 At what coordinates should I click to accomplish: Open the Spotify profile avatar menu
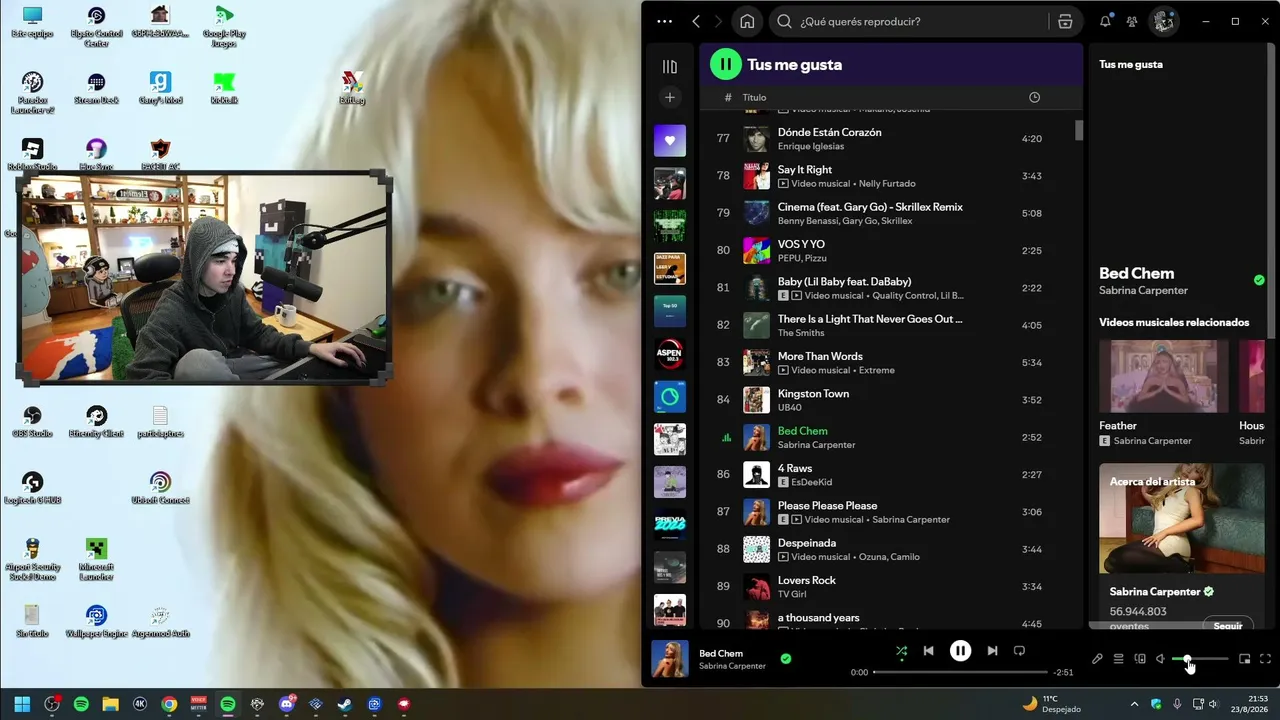(1163, 21)
